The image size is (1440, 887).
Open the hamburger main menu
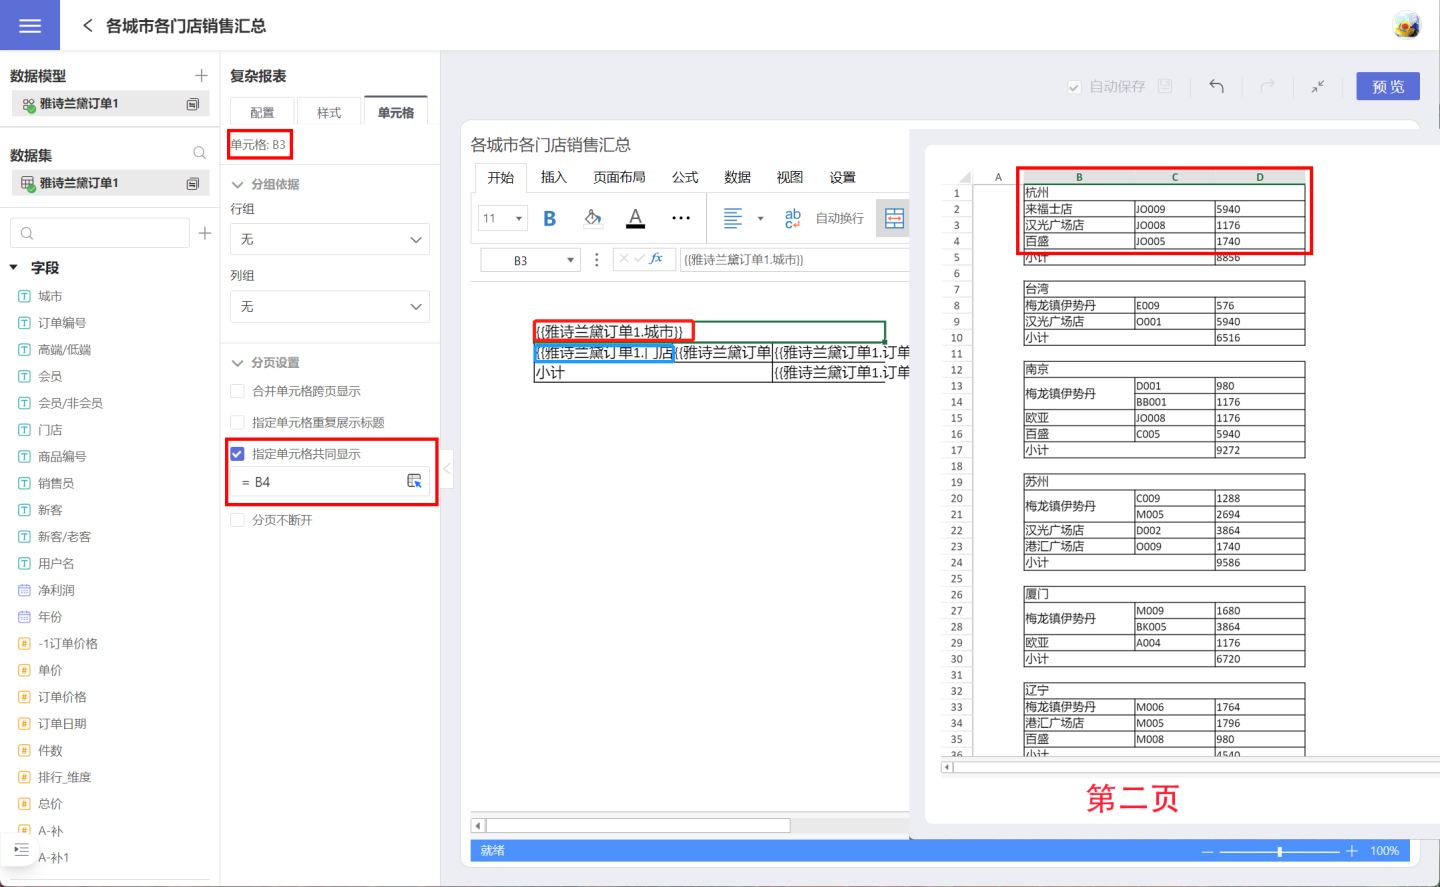30,25
